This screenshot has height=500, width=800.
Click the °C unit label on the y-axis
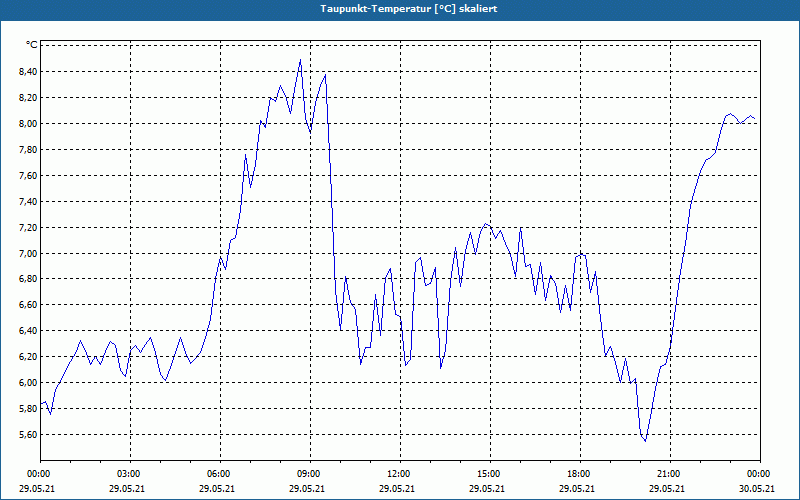(31, 45)
